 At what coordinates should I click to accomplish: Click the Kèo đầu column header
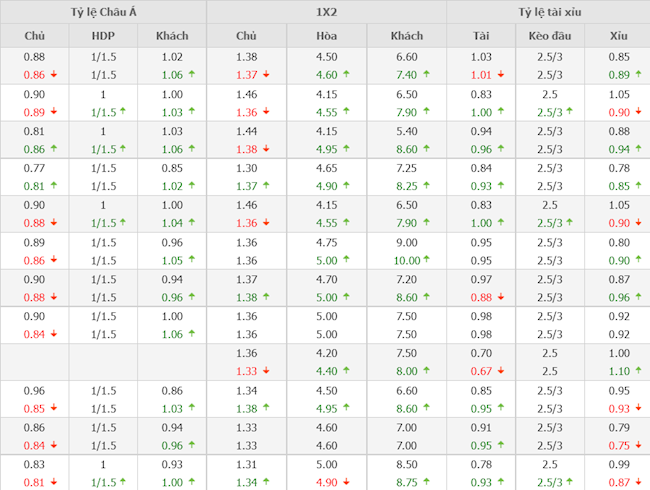click(x=548, y=36)
